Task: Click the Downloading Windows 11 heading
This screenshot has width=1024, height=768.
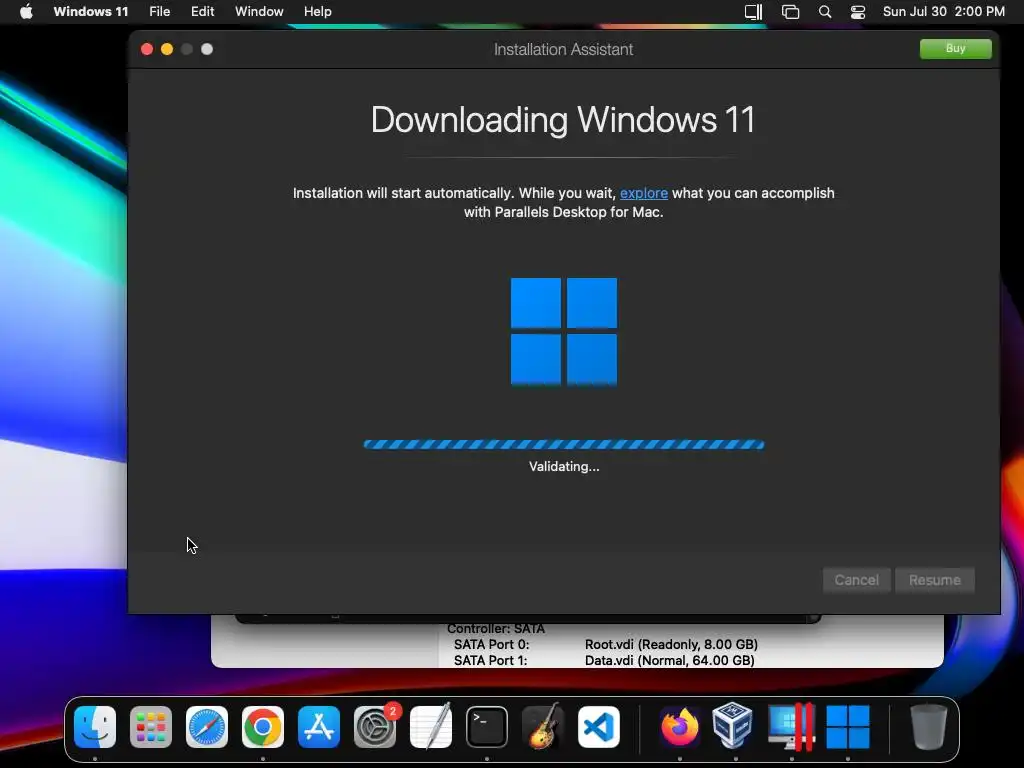Action: [563, 120]
